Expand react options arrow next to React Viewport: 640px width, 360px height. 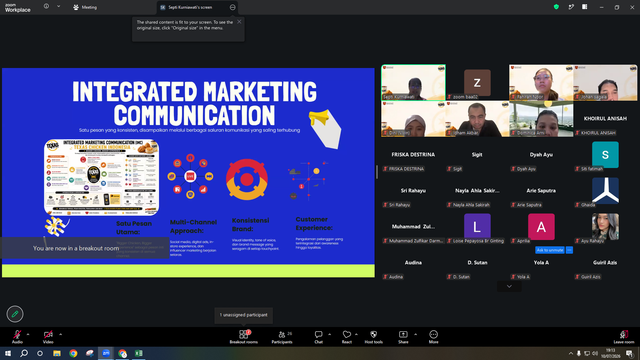[356, 334]
